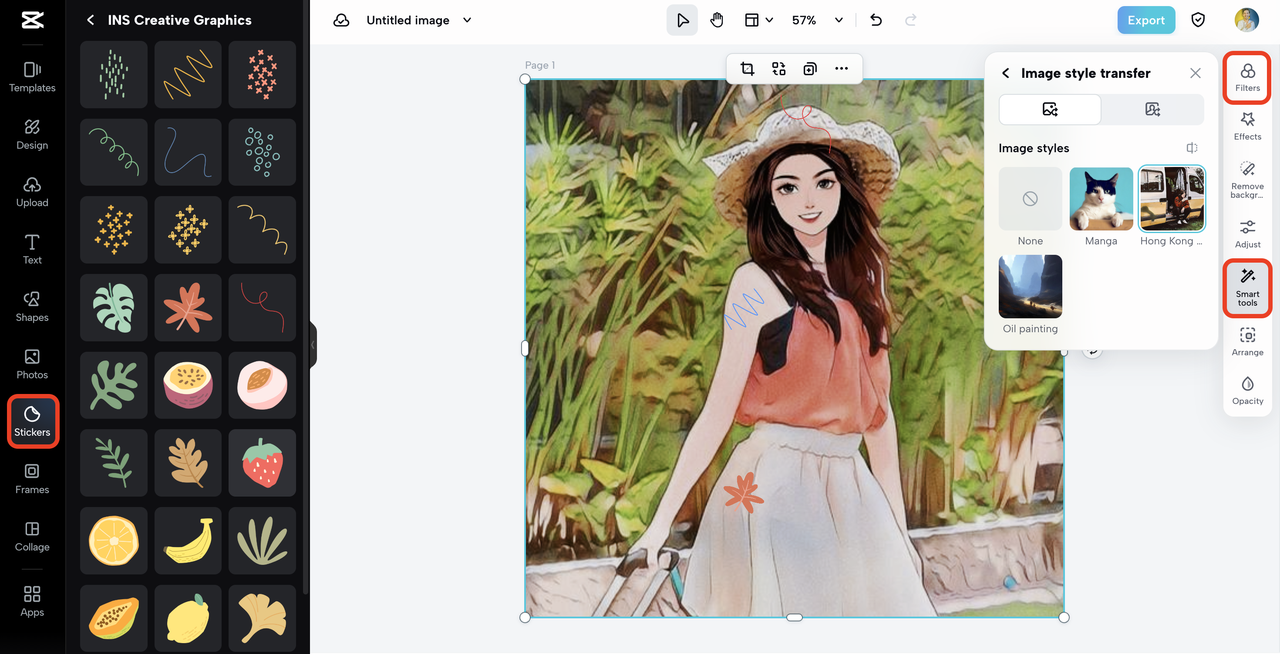This screenshot has height=654, width=1280.
Task: Open the Effects panel
Action: coord(1247,126)
